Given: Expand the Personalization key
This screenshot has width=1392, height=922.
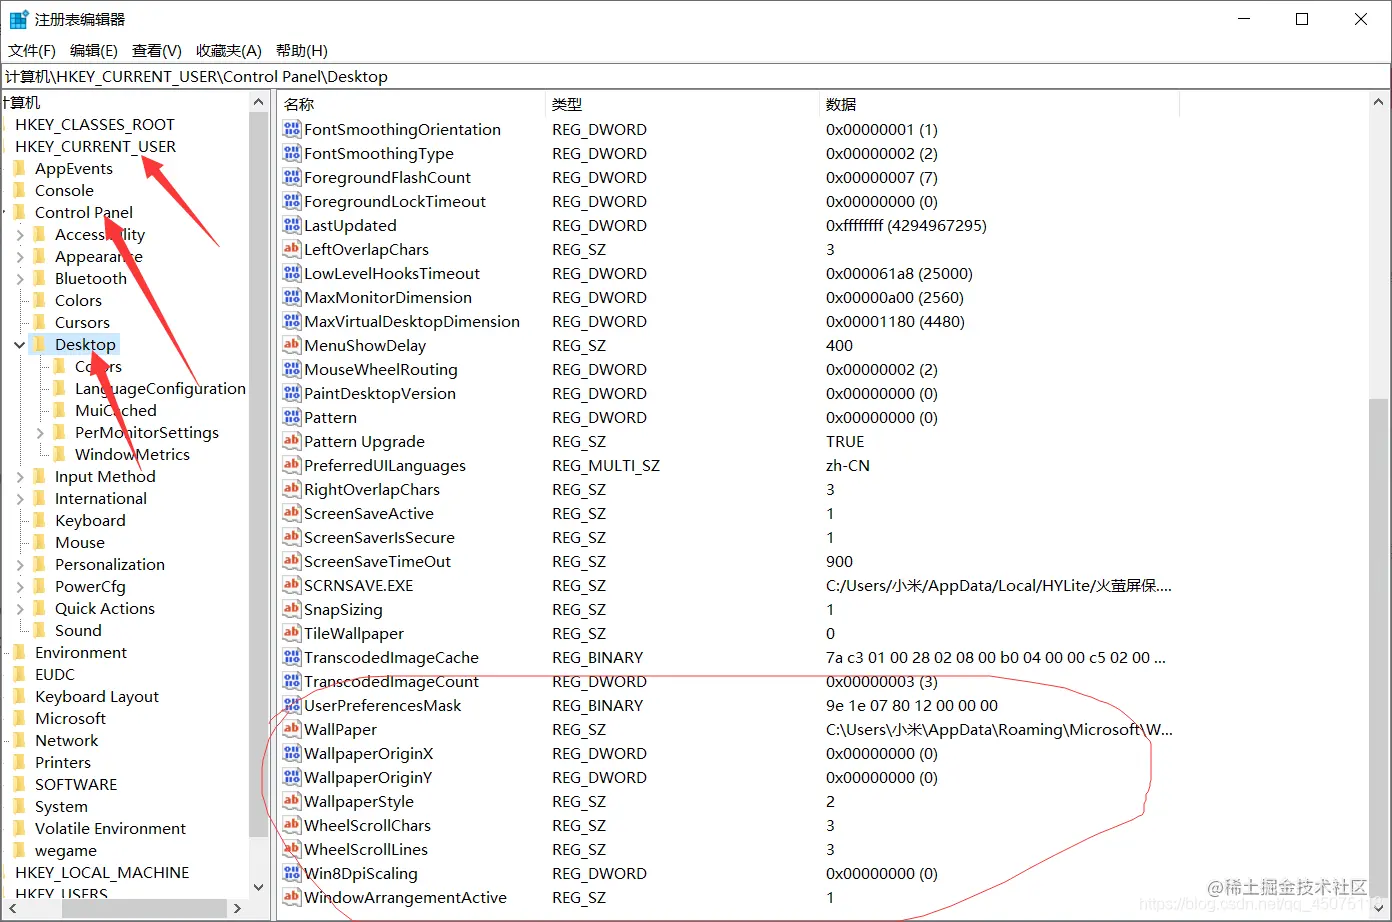Looking at the screenshot, I should point(20,565).
